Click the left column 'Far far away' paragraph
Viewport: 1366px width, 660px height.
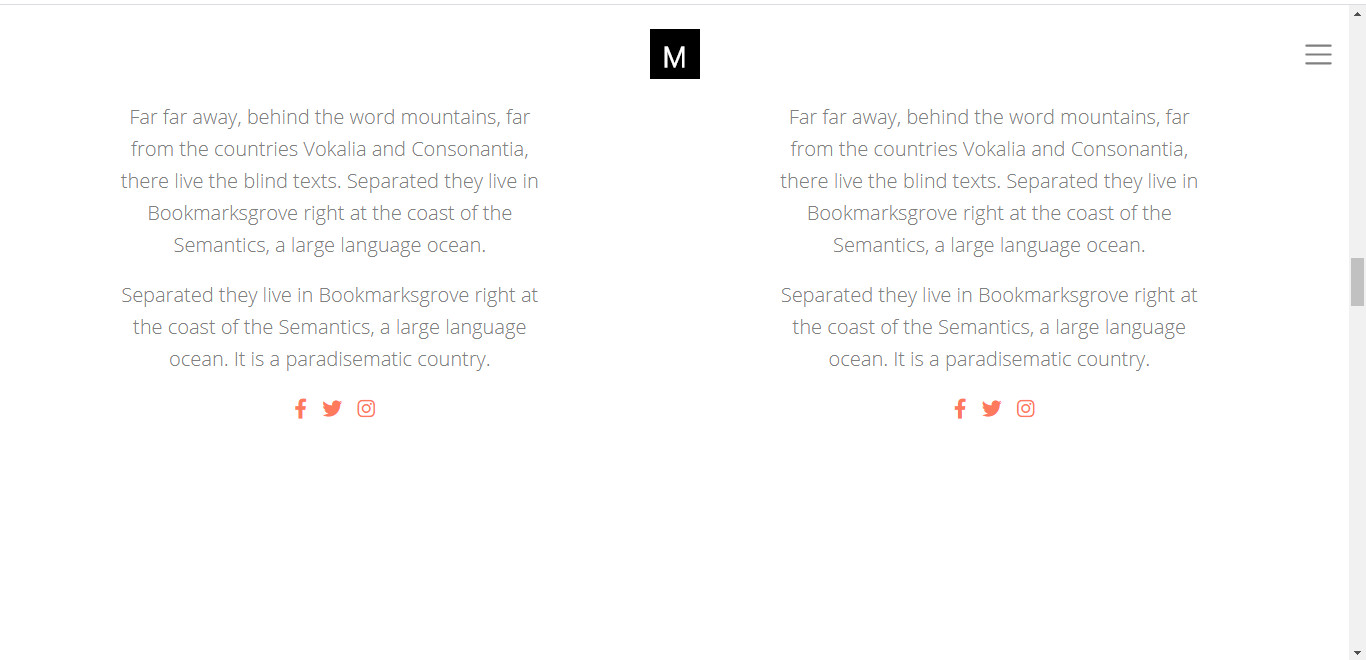(330, 181)
